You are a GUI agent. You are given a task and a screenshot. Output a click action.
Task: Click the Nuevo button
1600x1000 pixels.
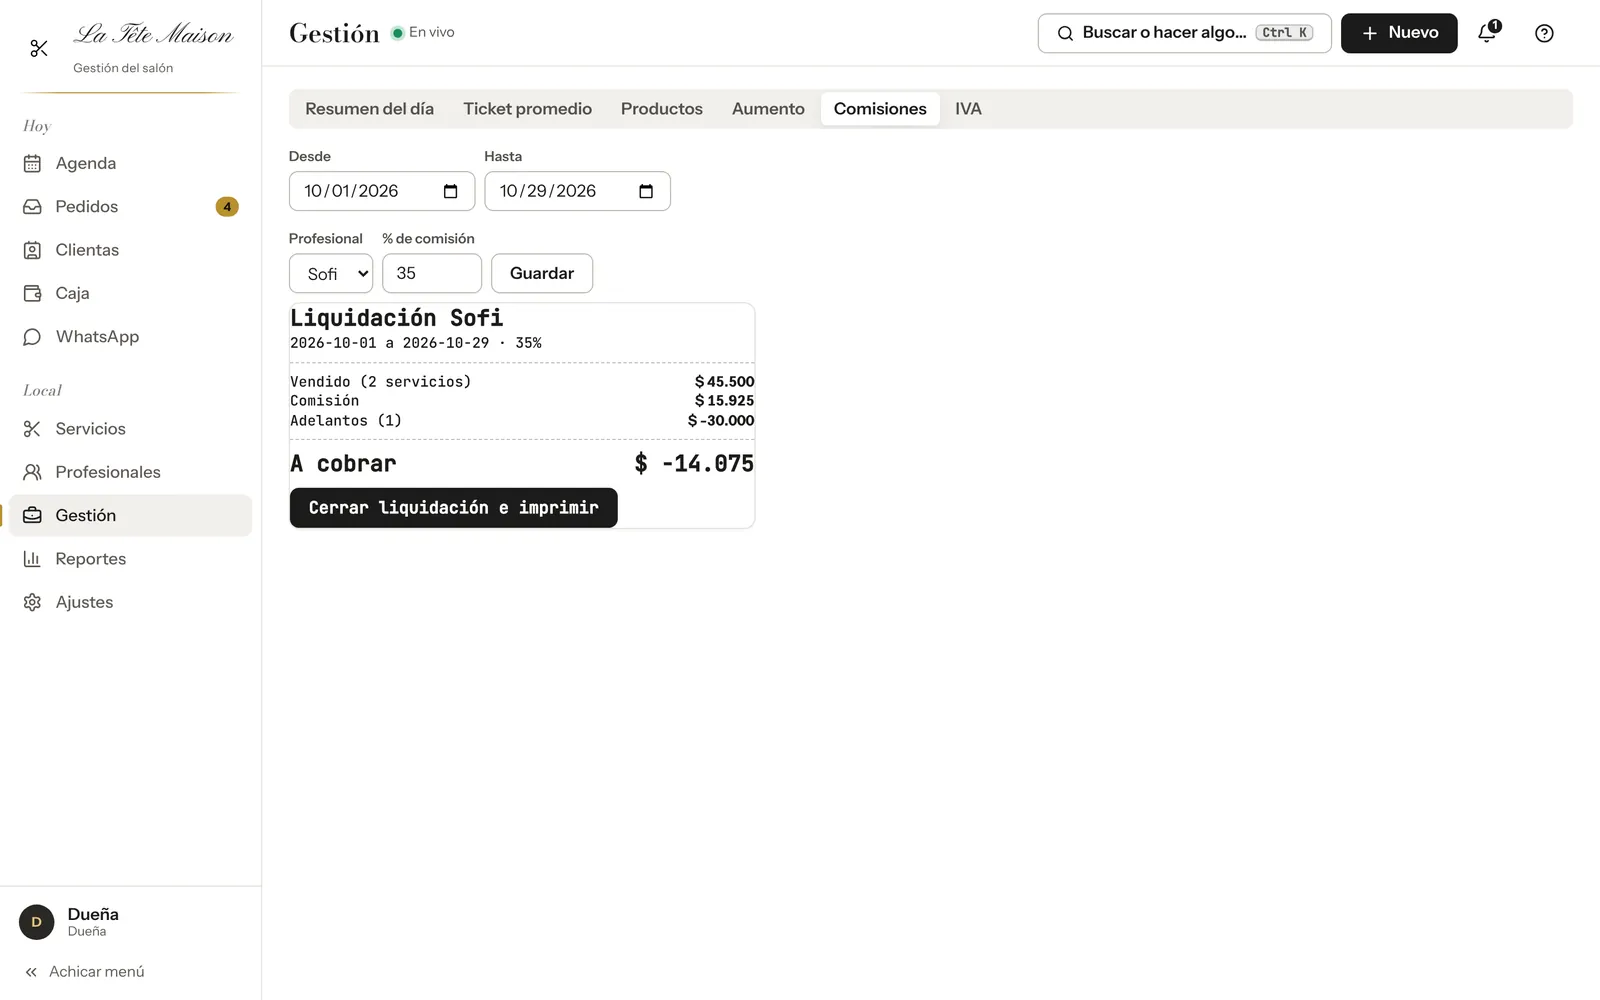[x=1399, y=33]
